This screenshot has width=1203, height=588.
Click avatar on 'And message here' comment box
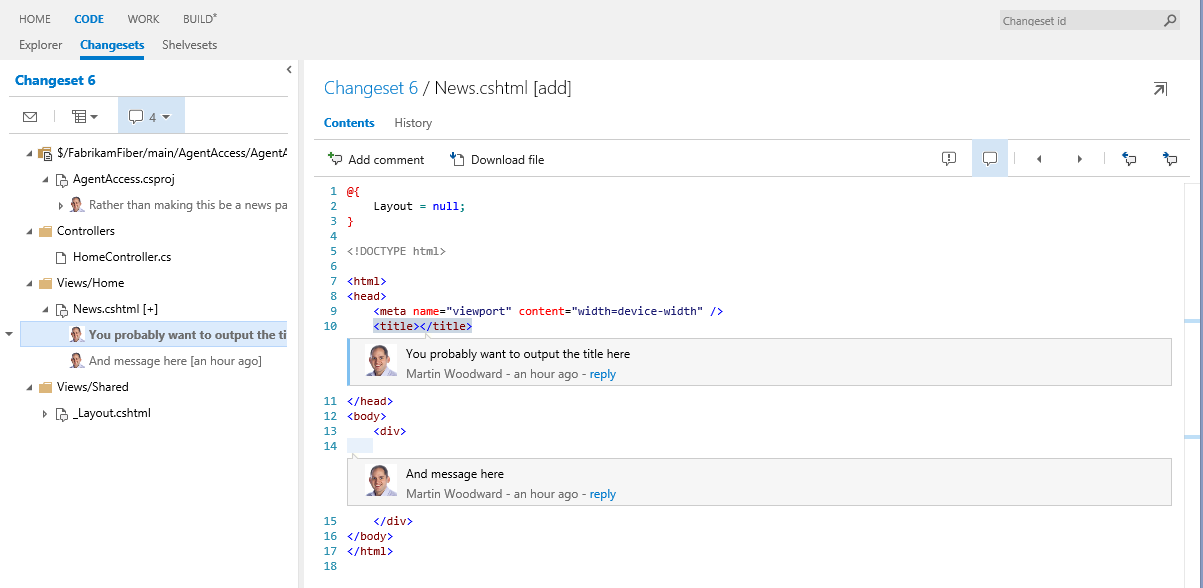coord(381,481)
